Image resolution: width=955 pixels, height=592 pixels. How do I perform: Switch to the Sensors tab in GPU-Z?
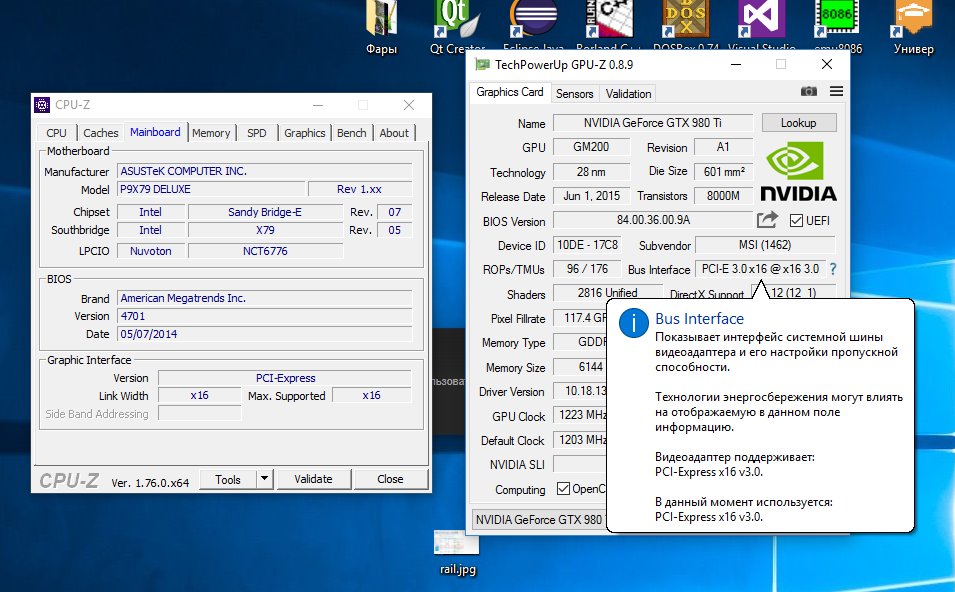tap(574, 94)
